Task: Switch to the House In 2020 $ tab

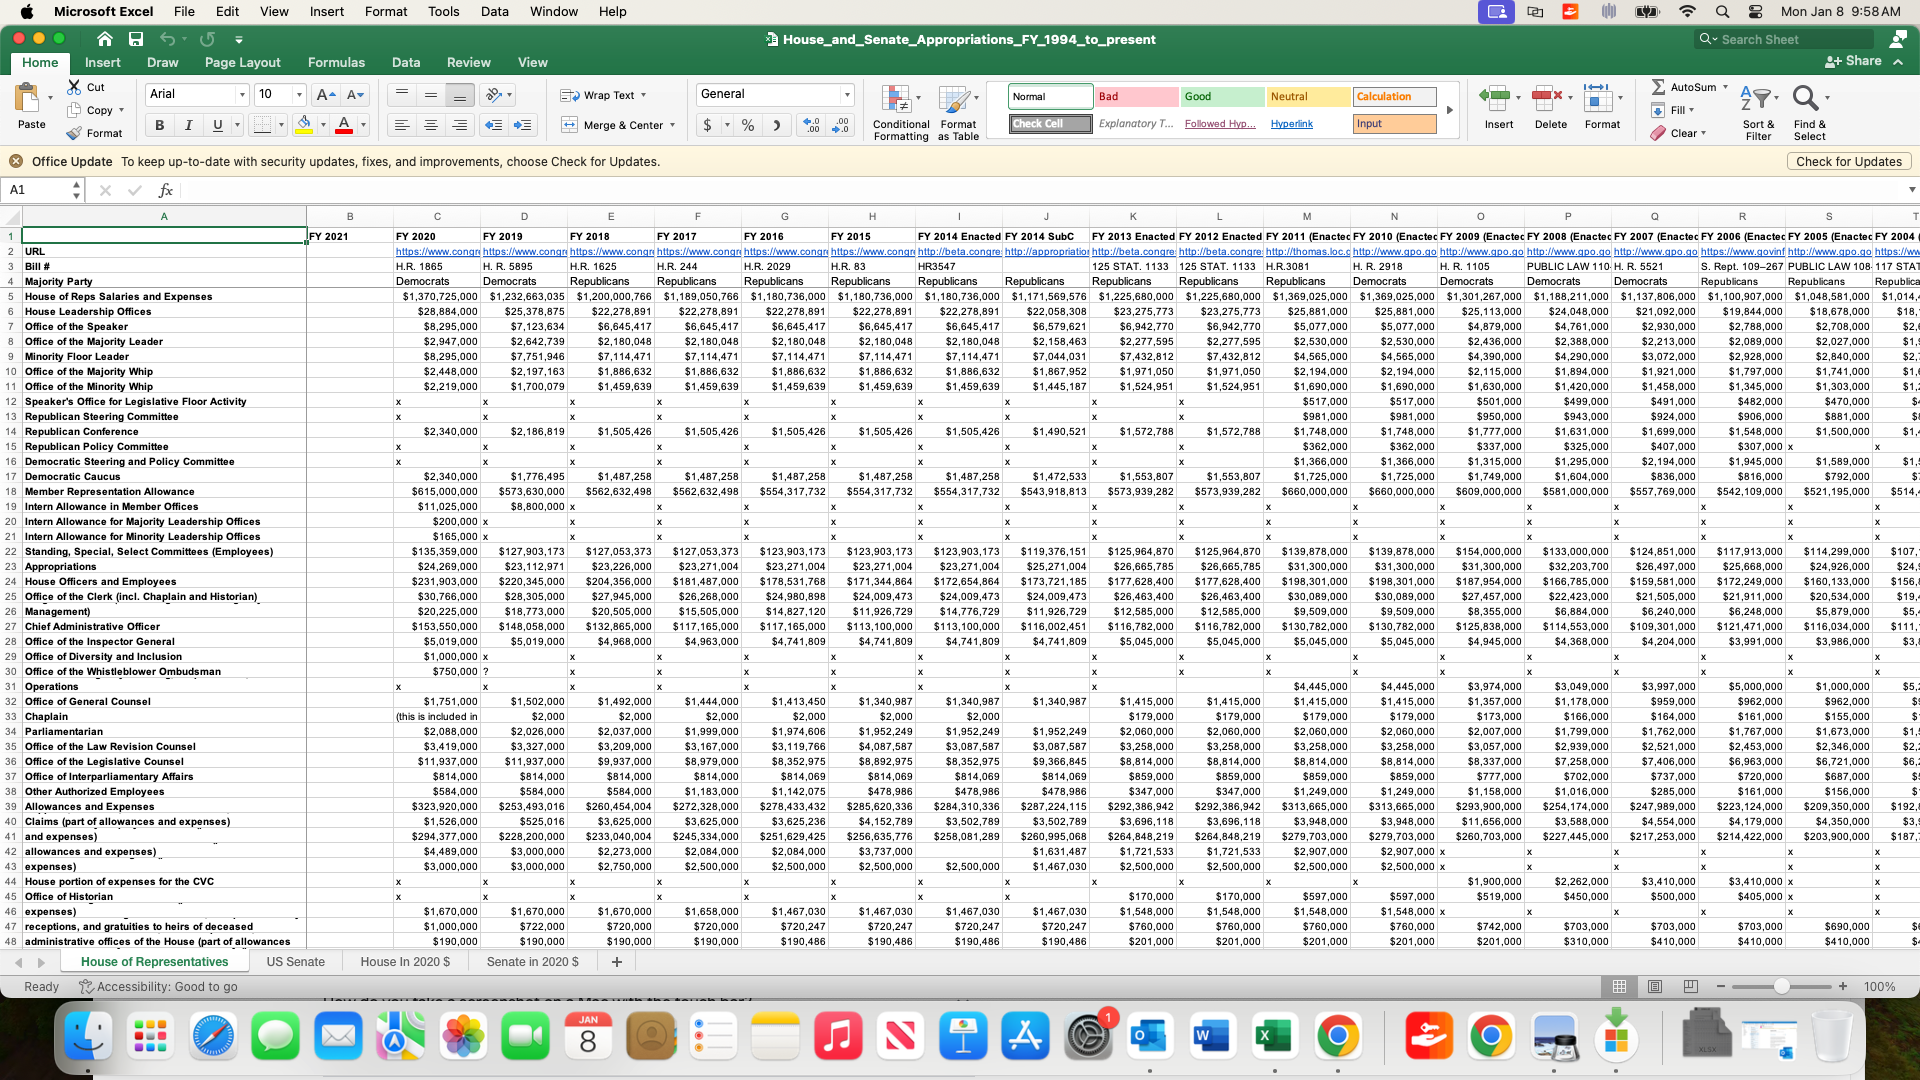Action: point(406,961)
